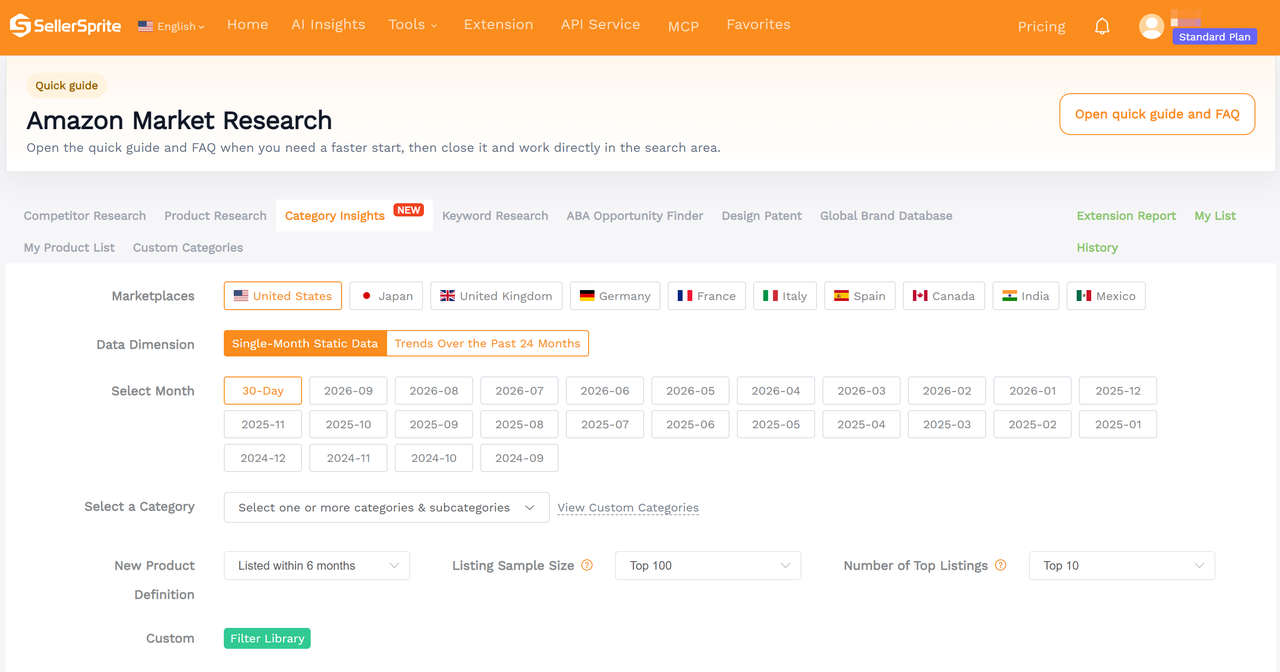Select month 2026-03
This screenshot has width=1280, height=672.
point(861,391)
